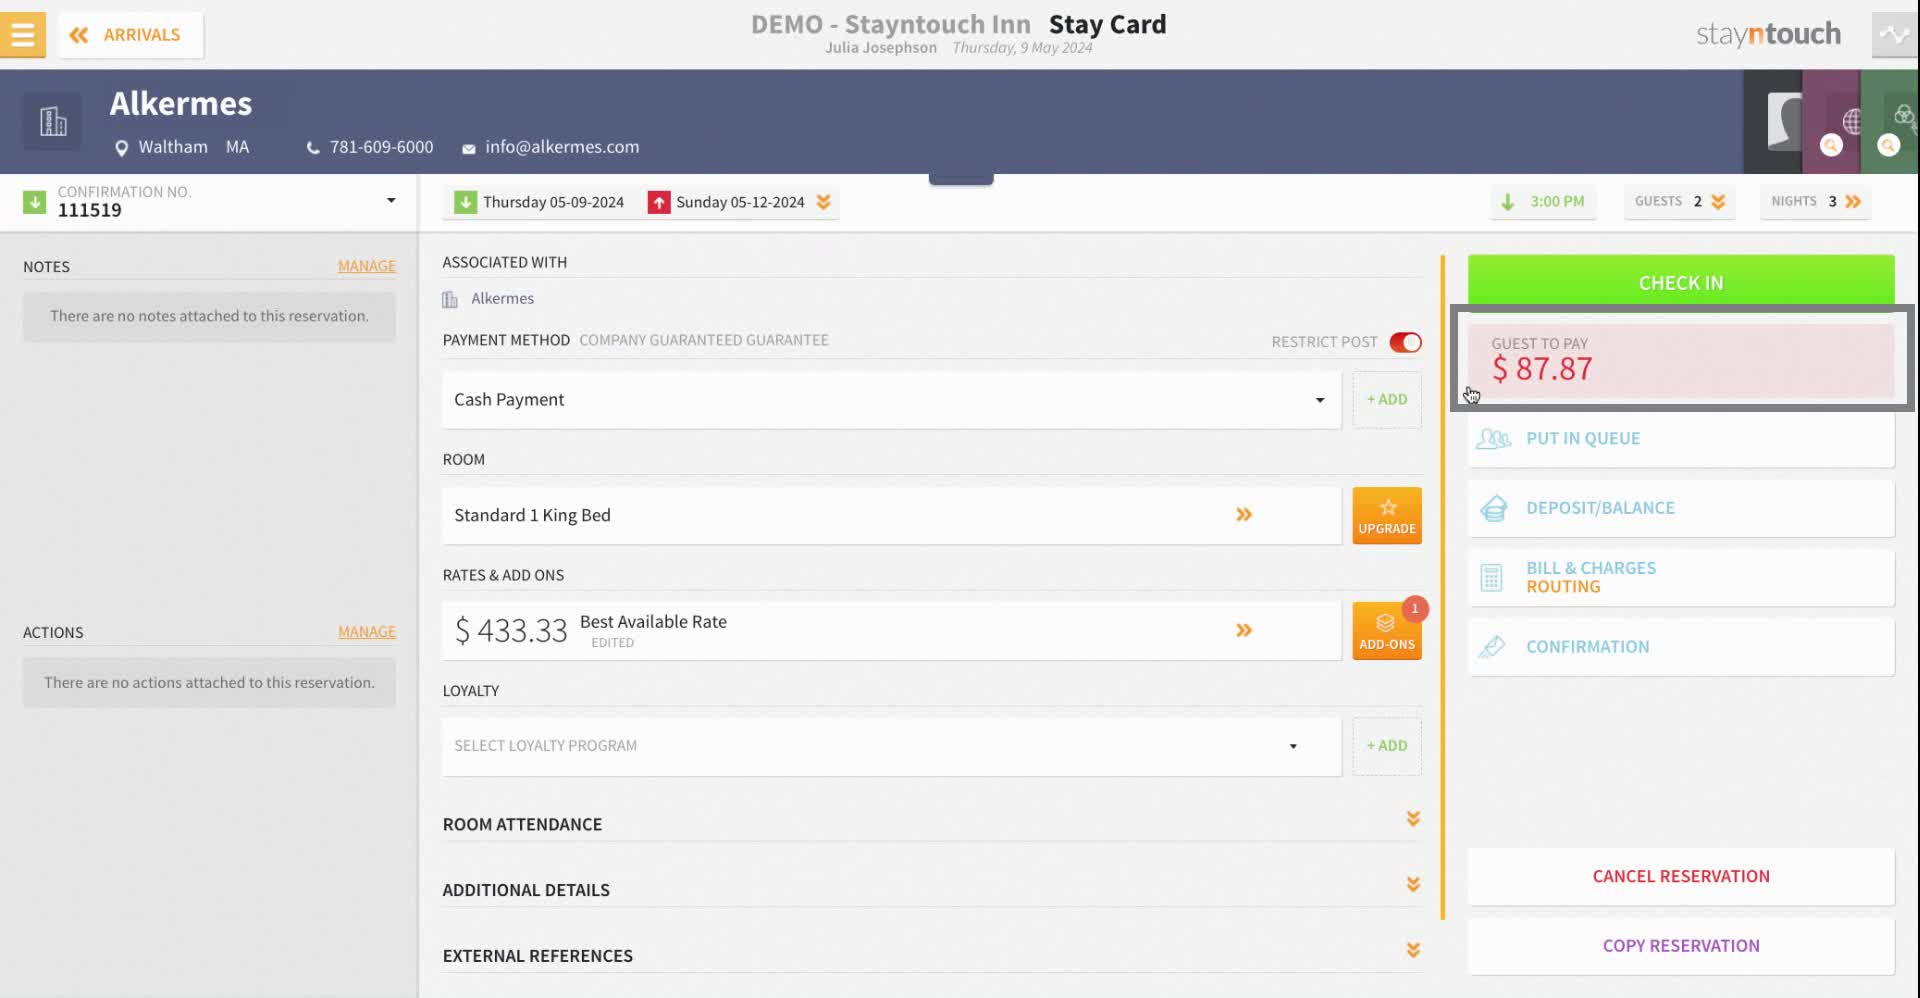
Task: Click the Sunday 05-12-2024 departure date
Action: coord(740,202)
